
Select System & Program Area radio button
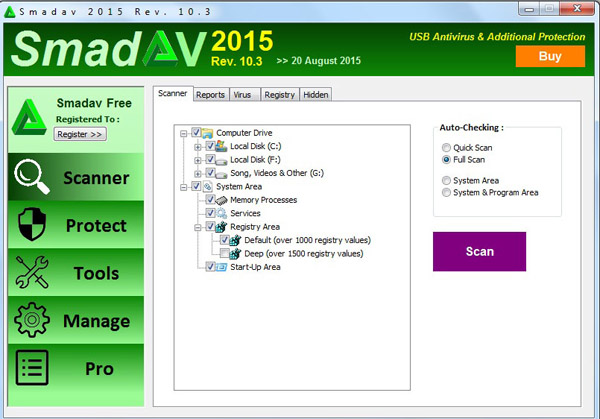[x=446, y=192]
